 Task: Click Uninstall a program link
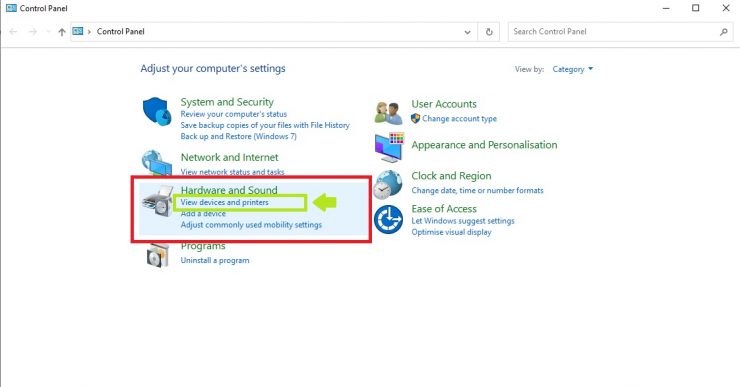(215, 260)
